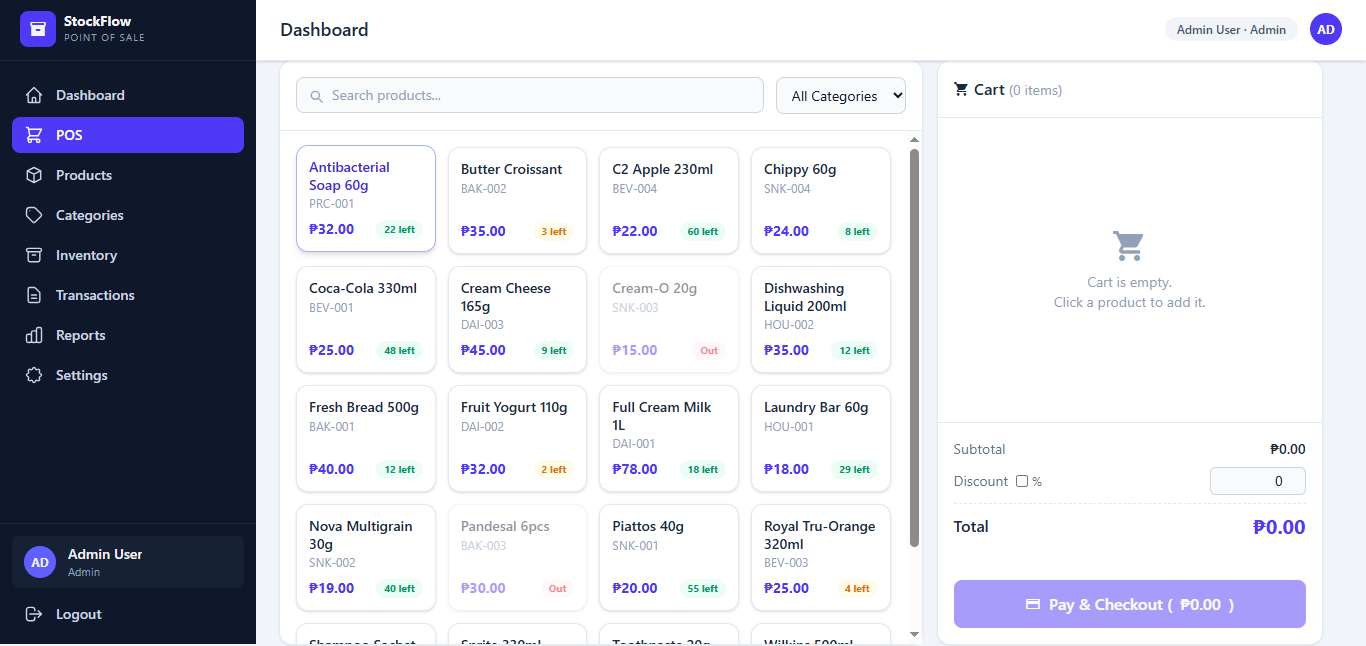Select the POS menu item
The height and width of the screenshot is (646, 1366).
click(x=128, y=135)
